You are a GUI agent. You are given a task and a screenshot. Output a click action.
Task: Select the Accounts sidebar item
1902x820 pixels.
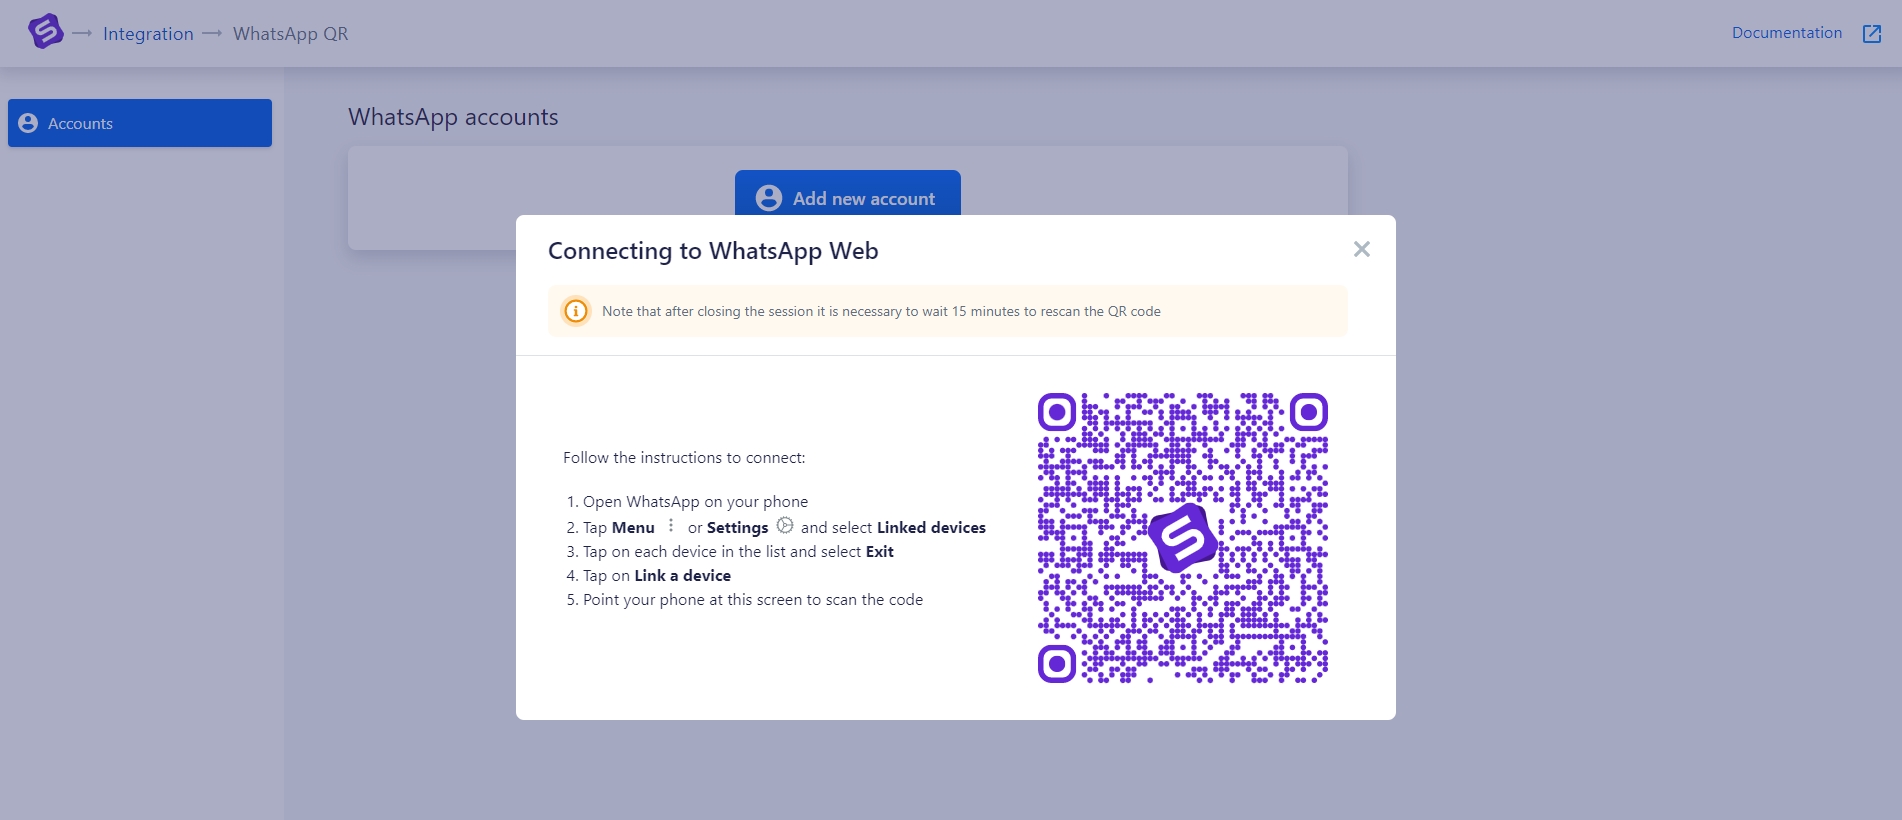(x=140, y=123)
